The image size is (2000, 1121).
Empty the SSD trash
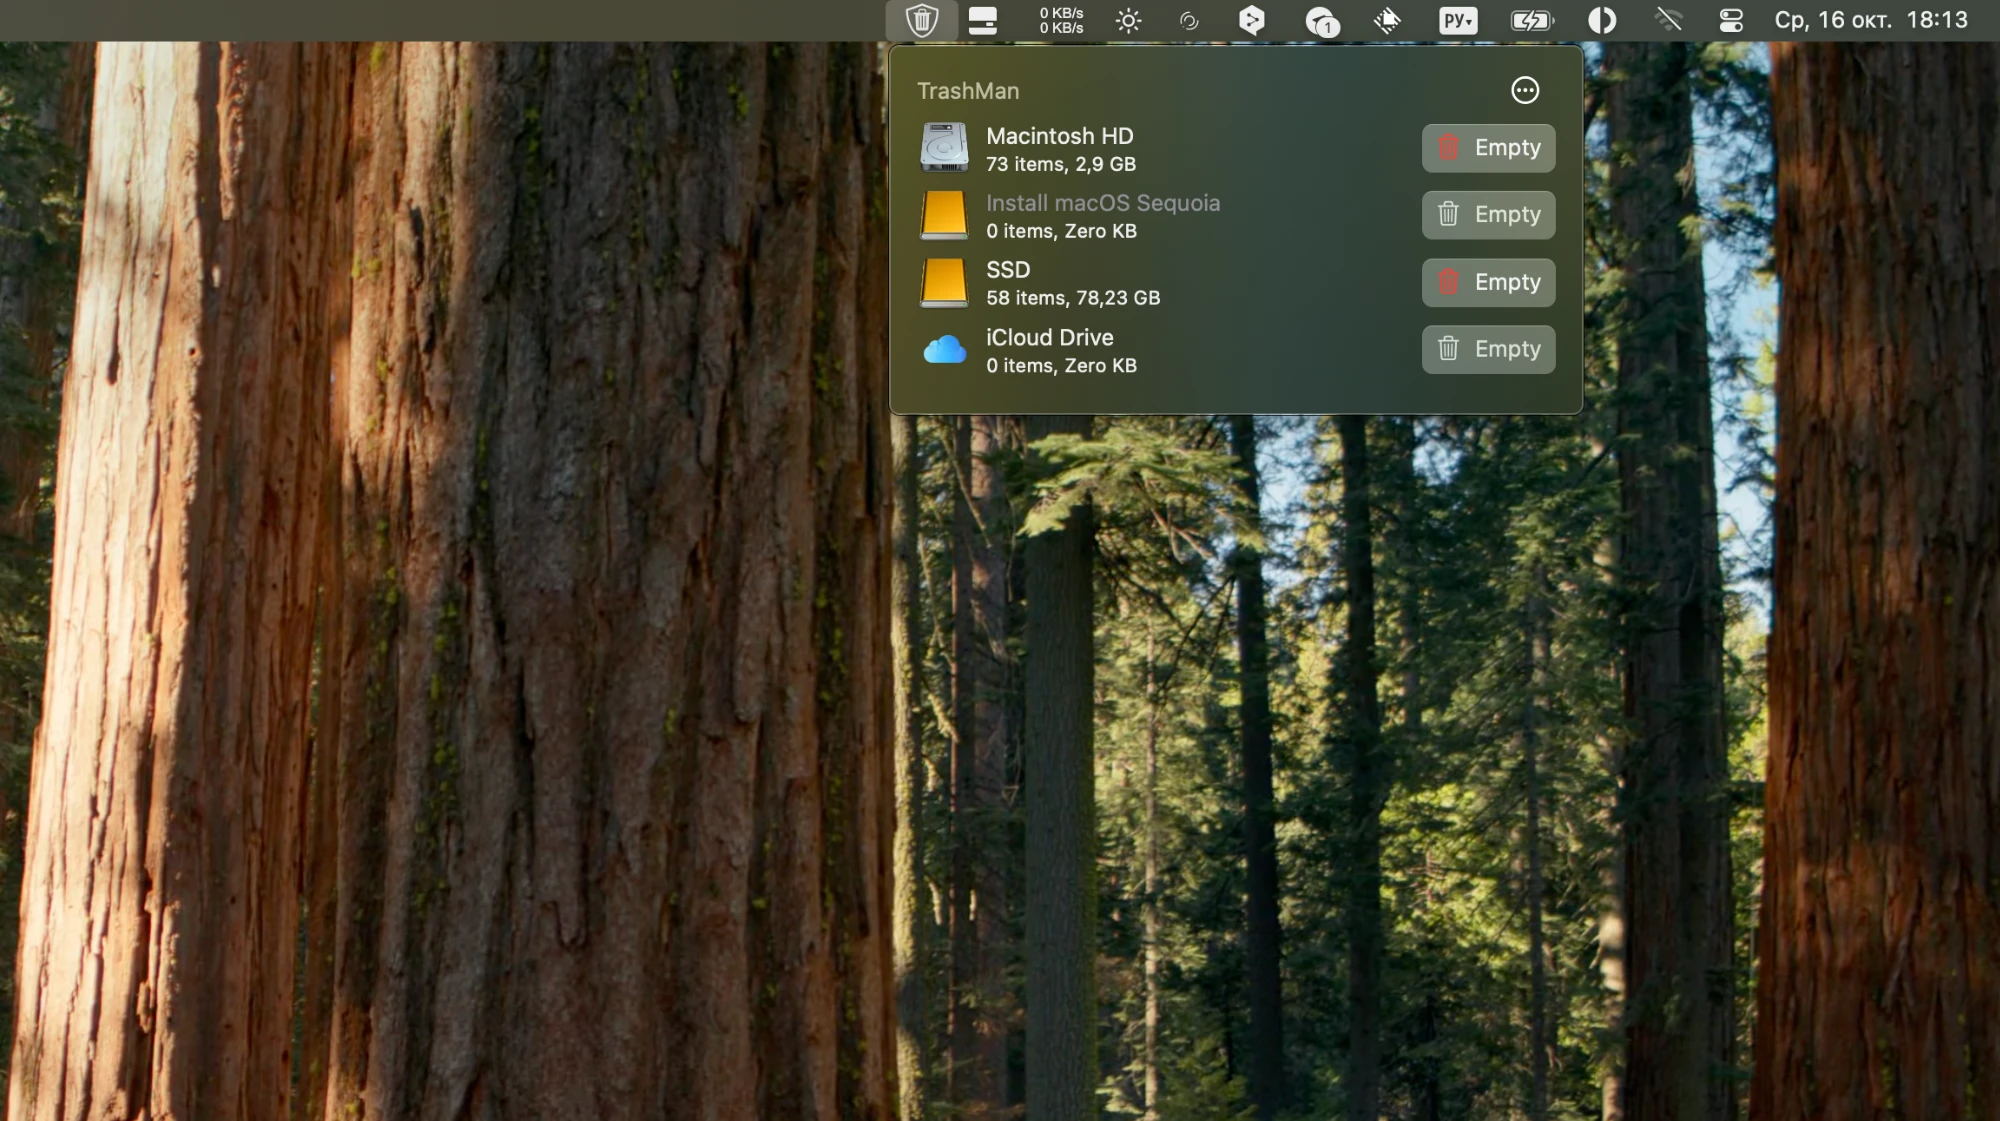pyautogui.click(x=1488, y=282)
